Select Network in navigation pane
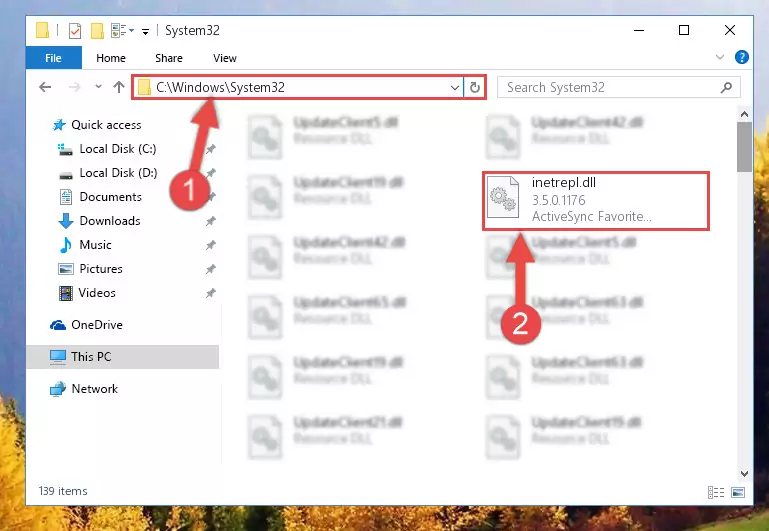The height and width of the screenshot is (531, 769). (x=95, y=388)
